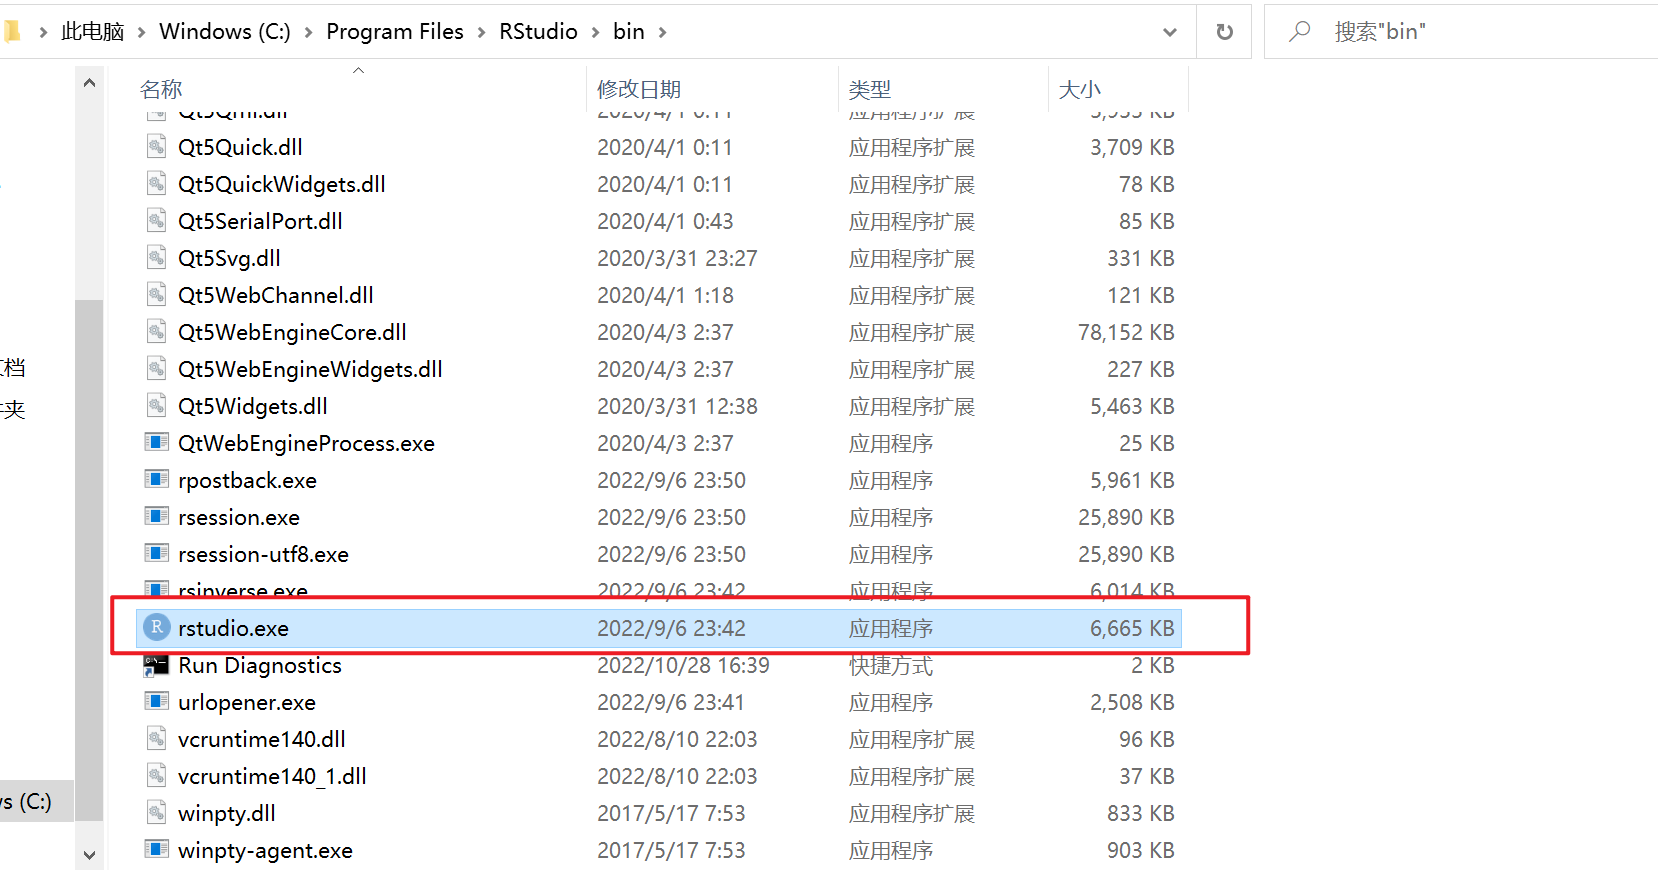Click the Qt5Widgets.dll file icon

[157, 406]
